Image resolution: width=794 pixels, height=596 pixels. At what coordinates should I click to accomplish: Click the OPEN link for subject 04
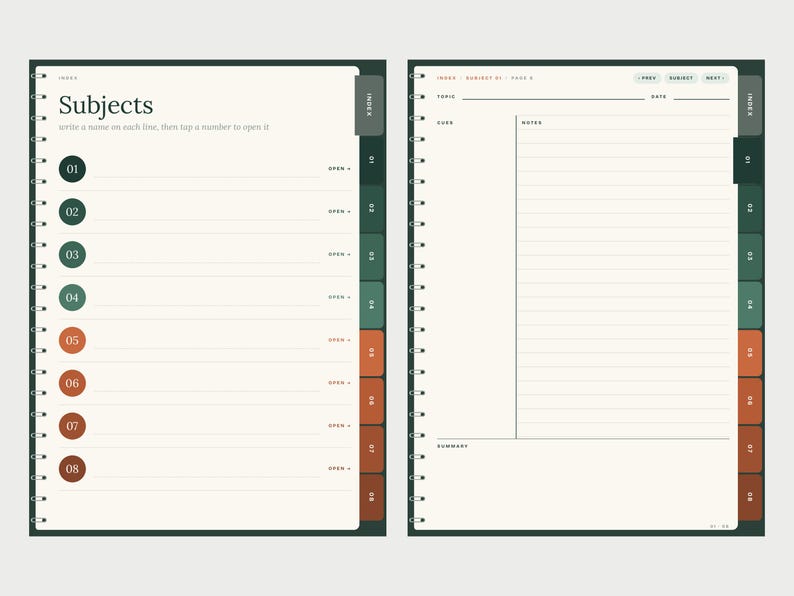click(x=339, y=297)
